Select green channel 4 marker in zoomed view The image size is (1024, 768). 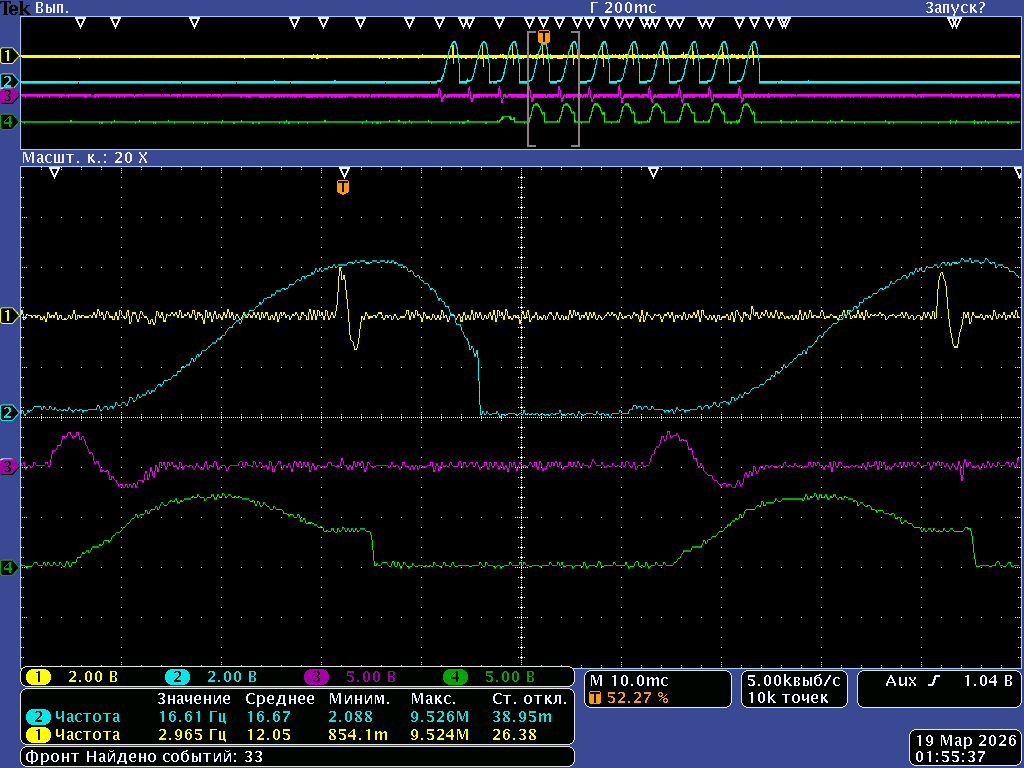[10, 567]
